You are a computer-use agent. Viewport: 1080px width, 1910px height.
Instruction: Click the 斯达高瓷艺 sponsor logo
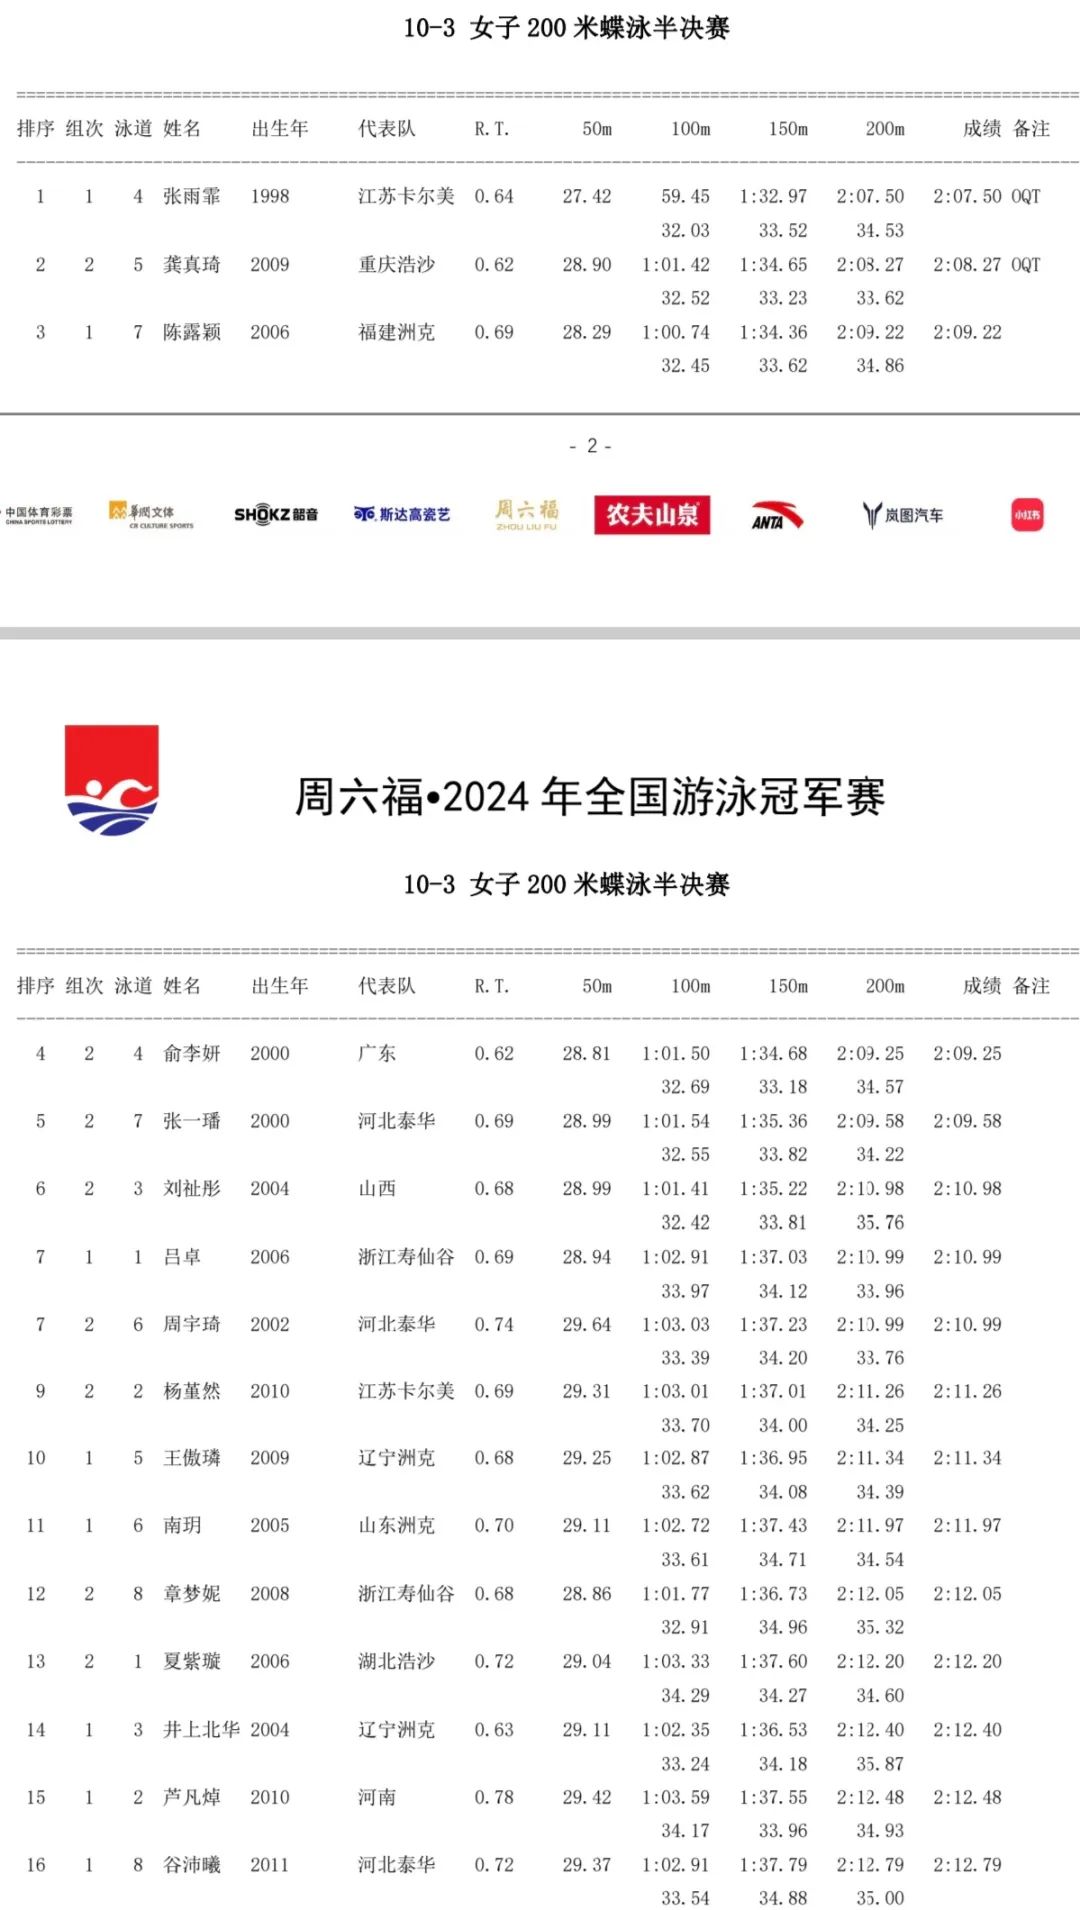(402, 515)
